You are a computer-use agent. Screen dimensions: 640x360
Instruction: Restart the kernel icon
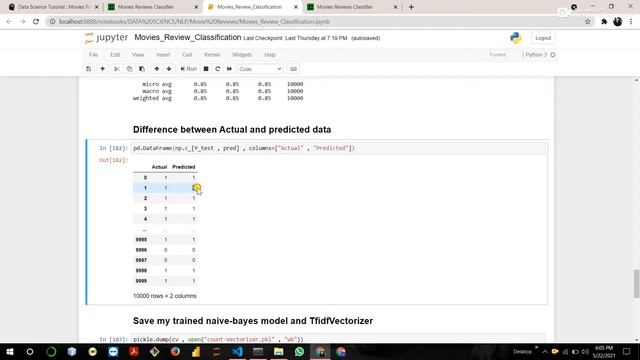pyautogui.click(x=218, y=69)
